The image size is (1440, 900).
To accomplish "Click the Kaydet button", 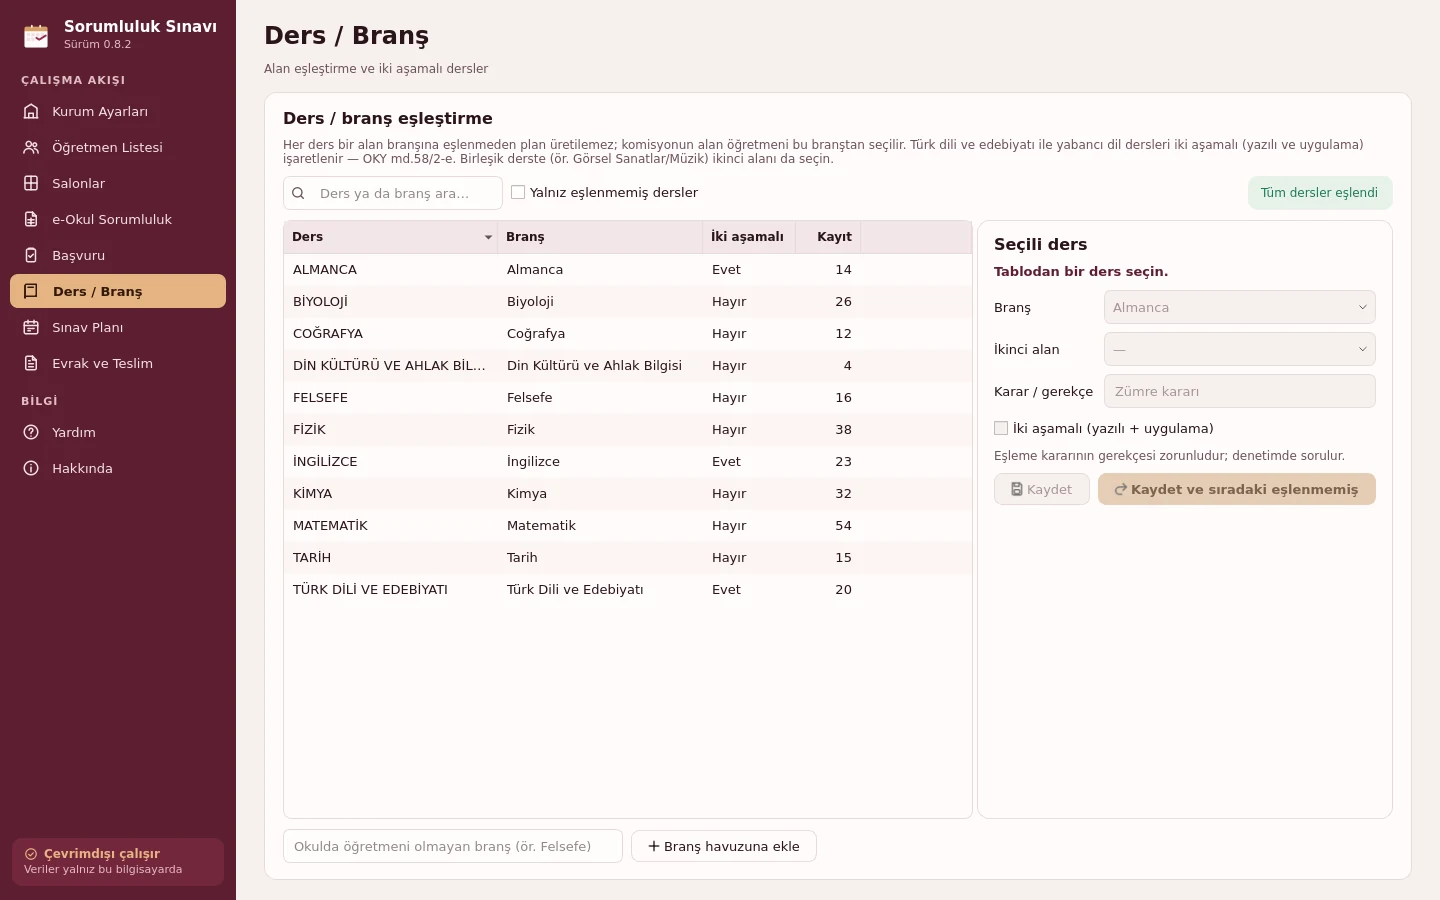I will 1042,489.
